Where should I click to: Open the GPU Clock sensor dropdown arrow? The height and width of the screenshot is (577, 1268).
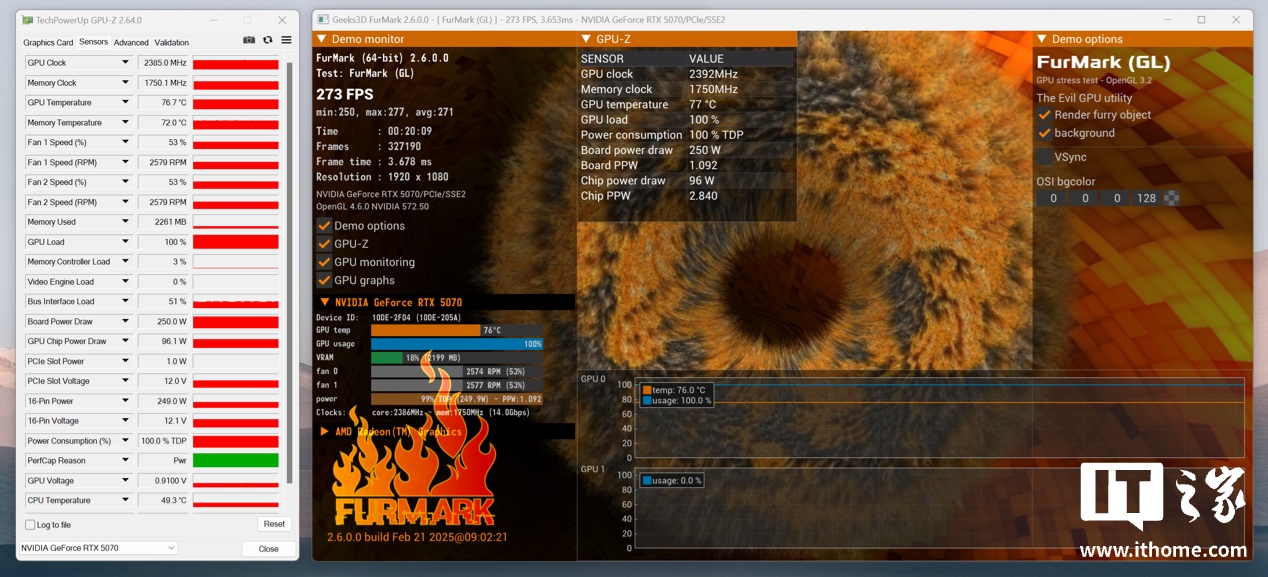tap(125, 63)
